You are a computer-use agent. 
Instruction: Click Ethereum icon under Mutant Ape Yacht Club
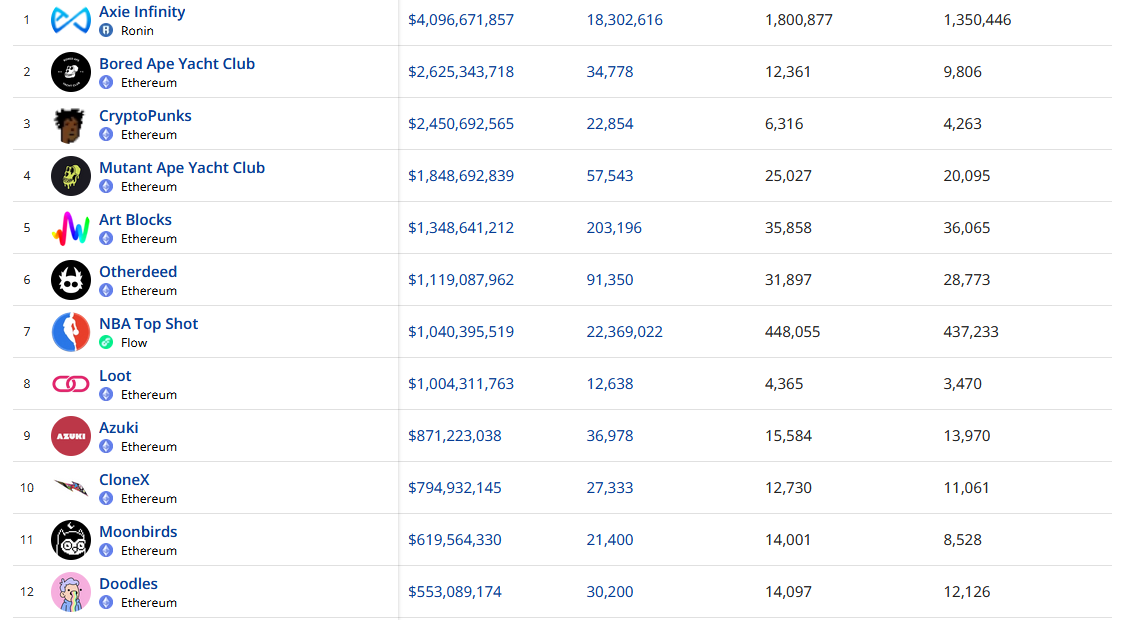click(x=106, y=187)
